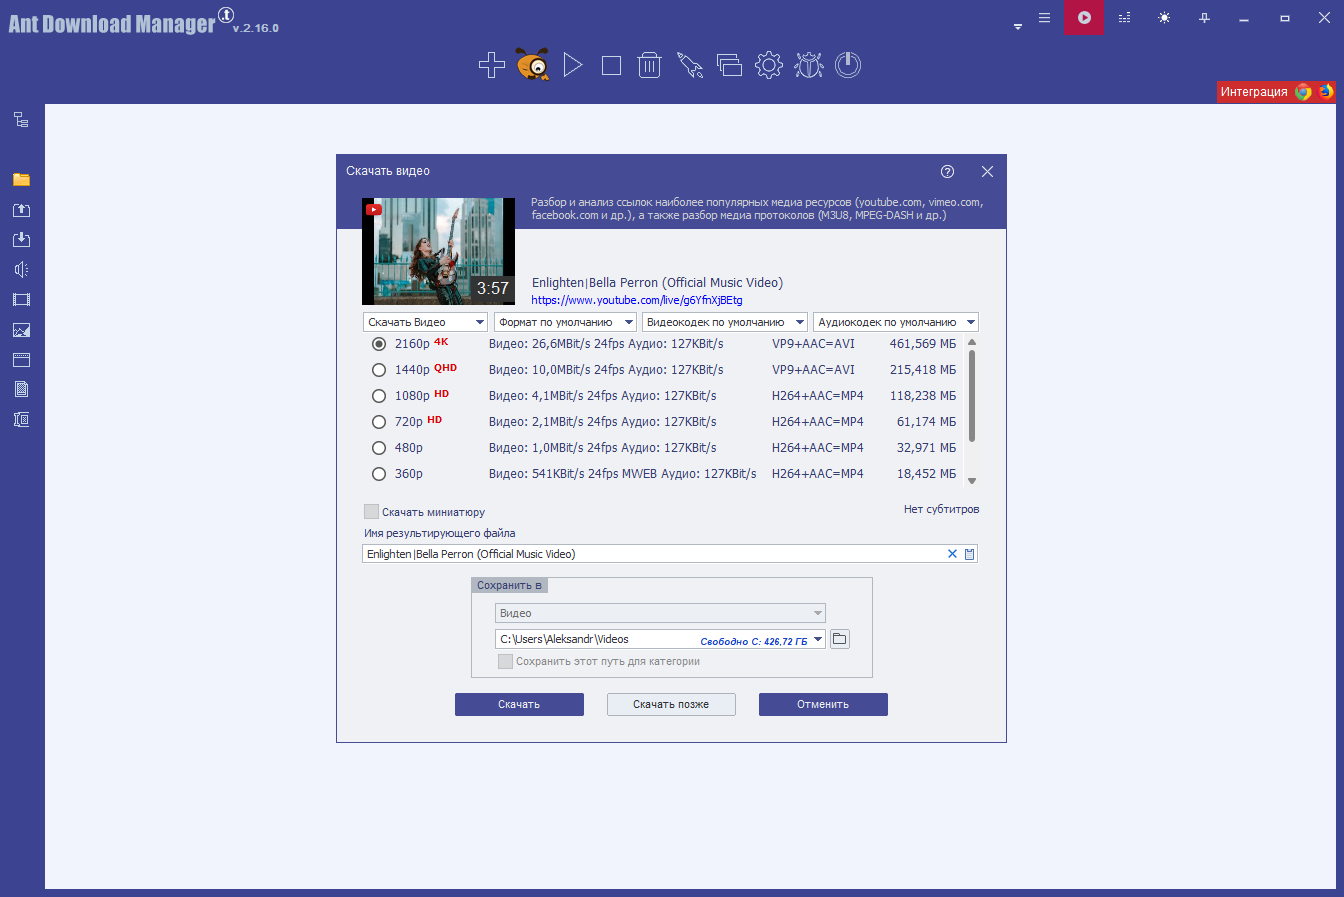
Task: Click the Chrome integration icon
Action: (x=1303, y=92)
